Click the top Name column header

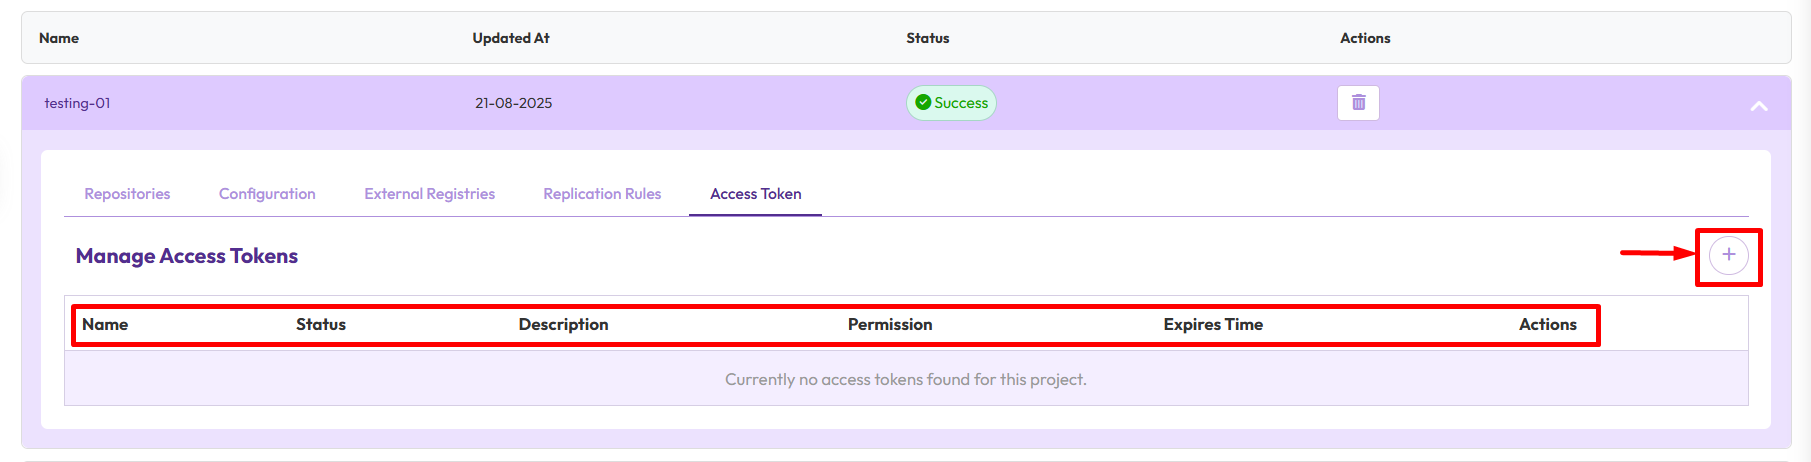click(59, 38)
